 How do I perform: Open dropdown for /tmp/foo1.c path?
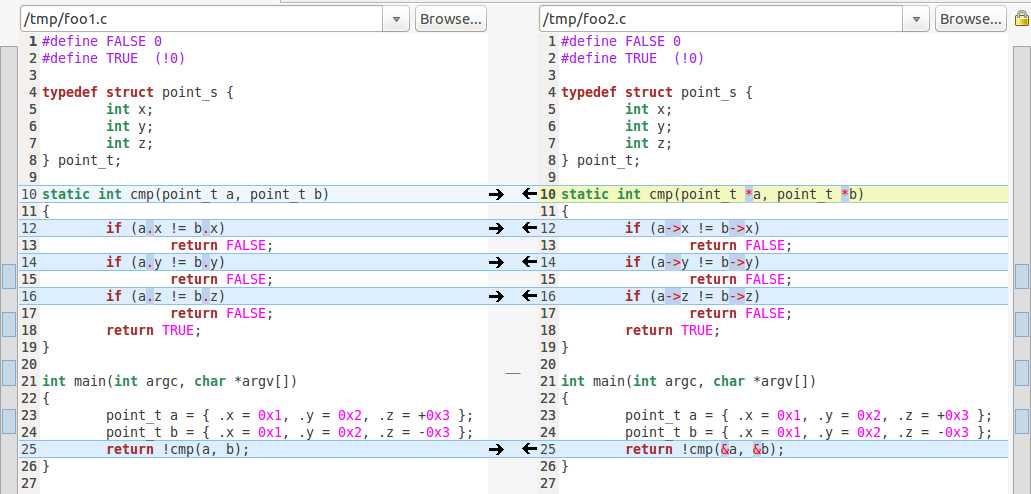pos(396,19)
